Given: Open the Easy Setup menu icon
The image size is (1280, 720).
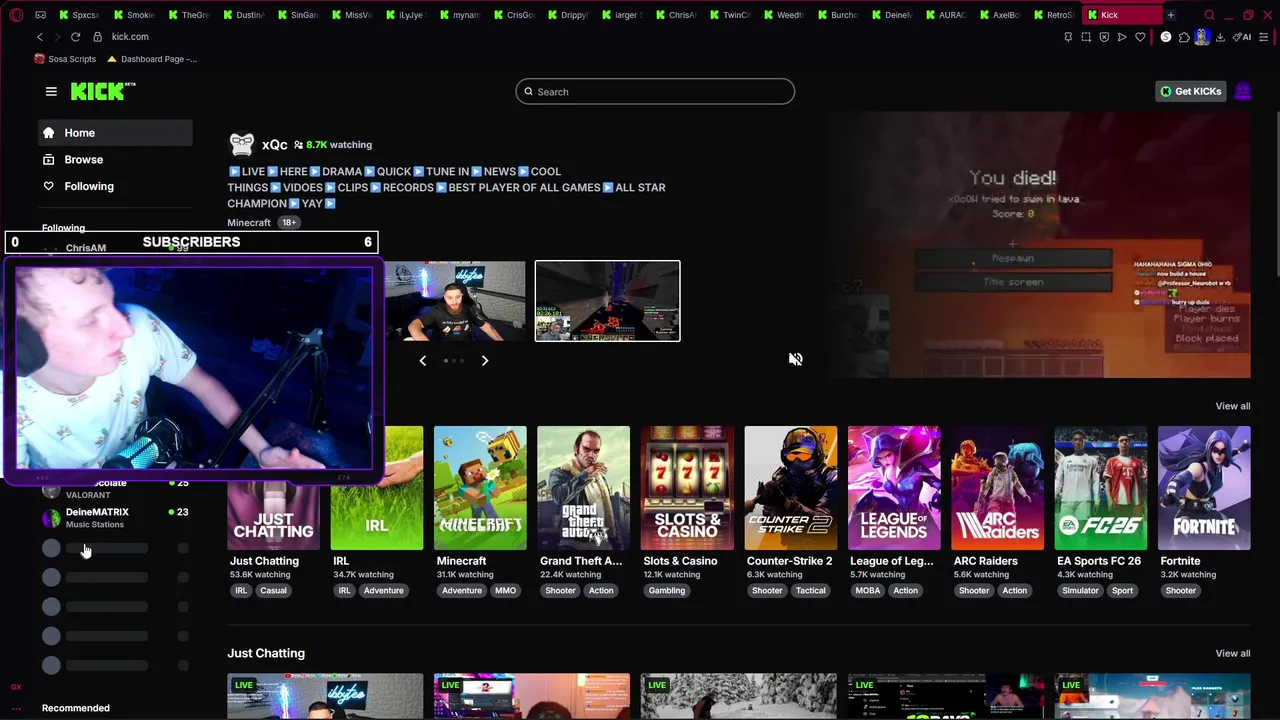Looking at the screenshot, I should pos(1264,37).
